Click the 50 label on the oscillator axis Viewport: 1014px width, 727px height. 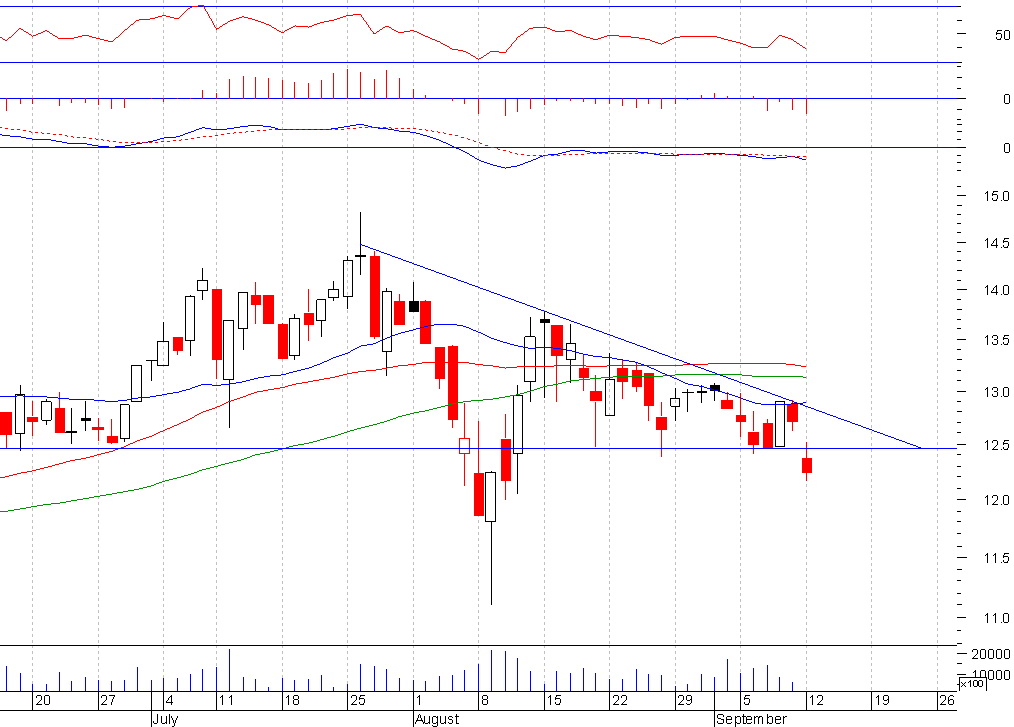[x=1002, y=35]
